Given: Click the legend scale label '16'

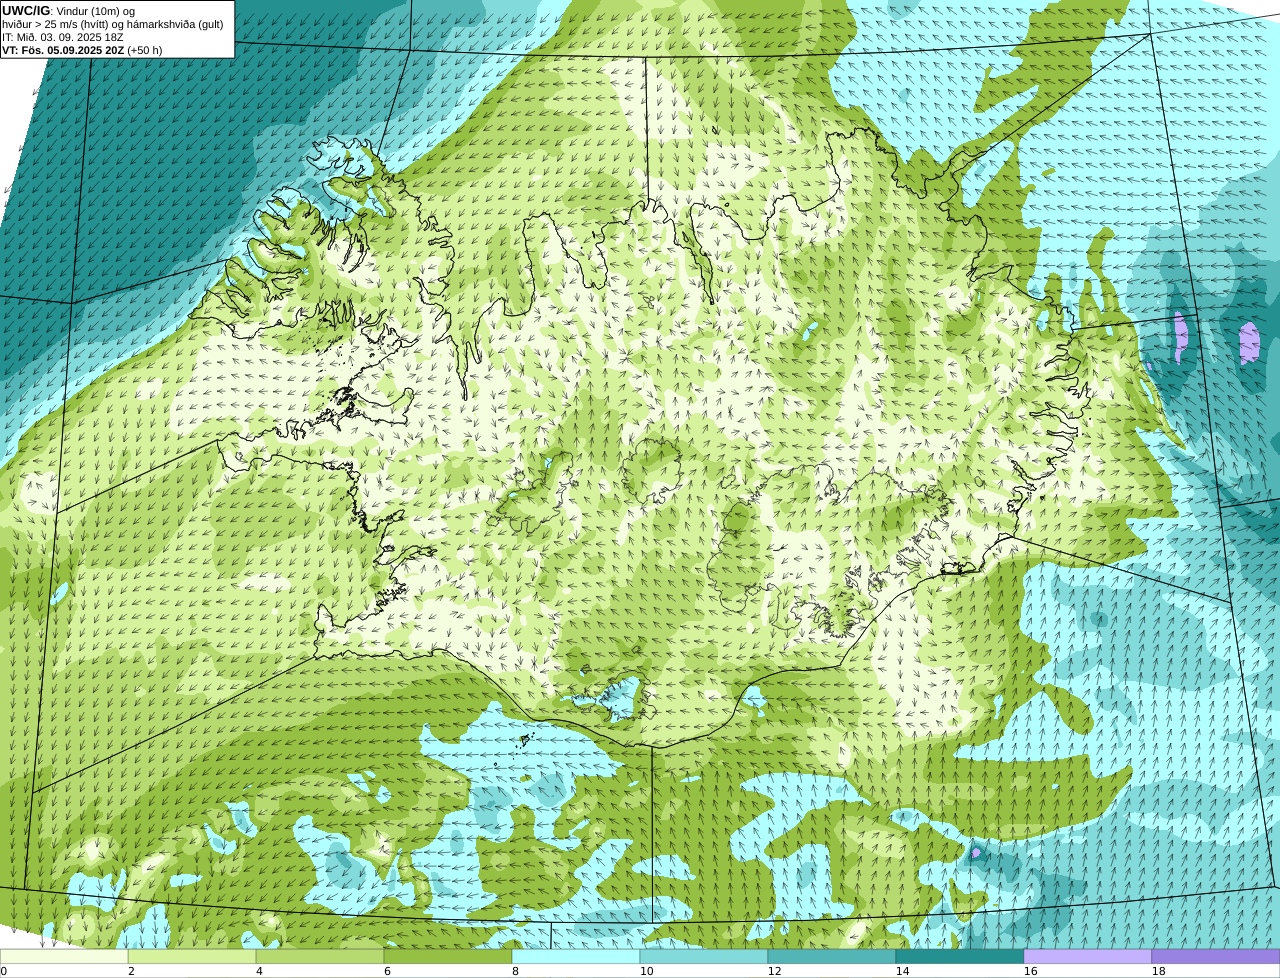Looking at the screenshot, I should pos(1030,971).
